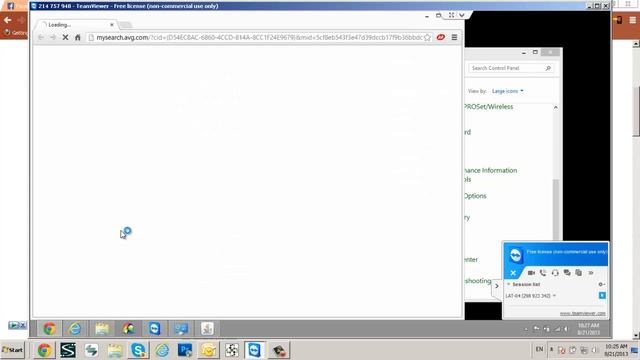Click the local Start button
The width and height of the screenshot is (640, 360).
(x=13, y=350)
